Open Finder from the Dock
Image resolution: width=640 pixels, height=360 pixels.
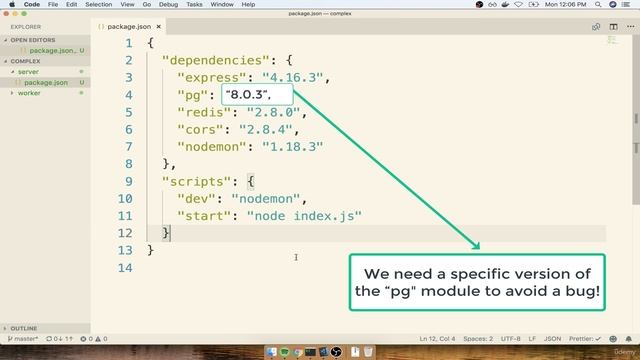click(x=271, y=351)
